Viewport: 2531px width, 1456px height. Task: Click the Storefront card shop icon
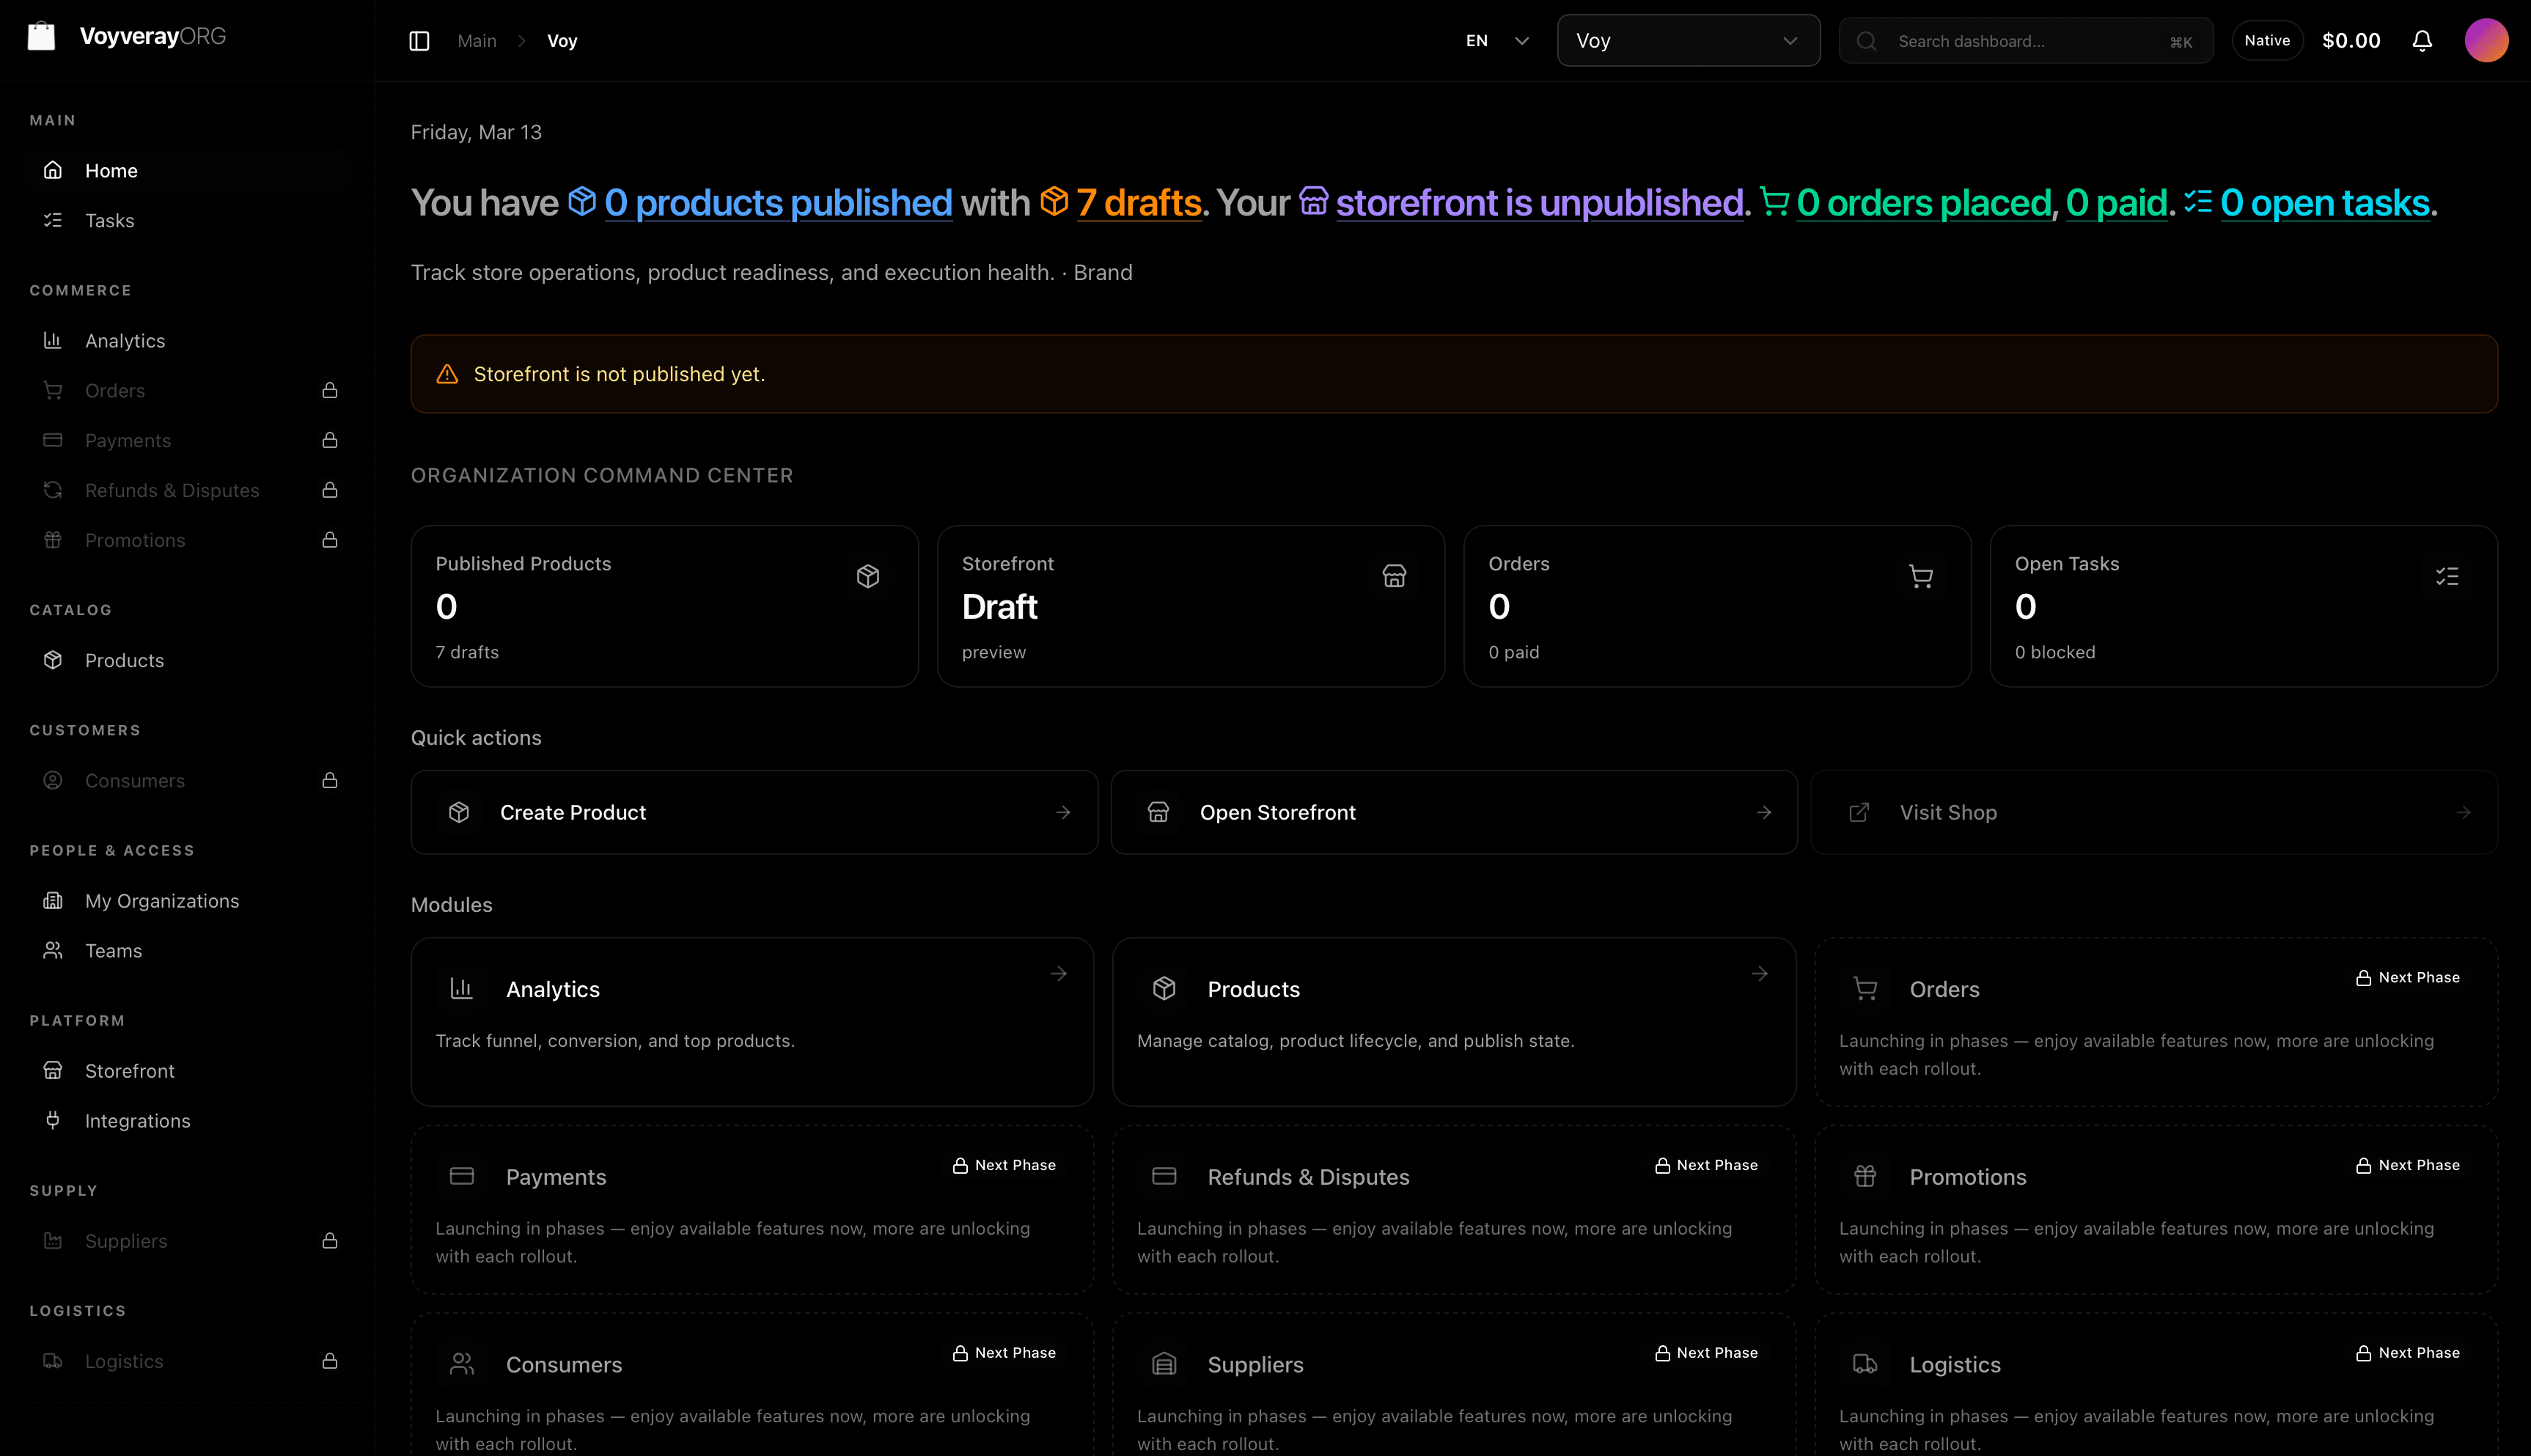(x=1394, y=576)
